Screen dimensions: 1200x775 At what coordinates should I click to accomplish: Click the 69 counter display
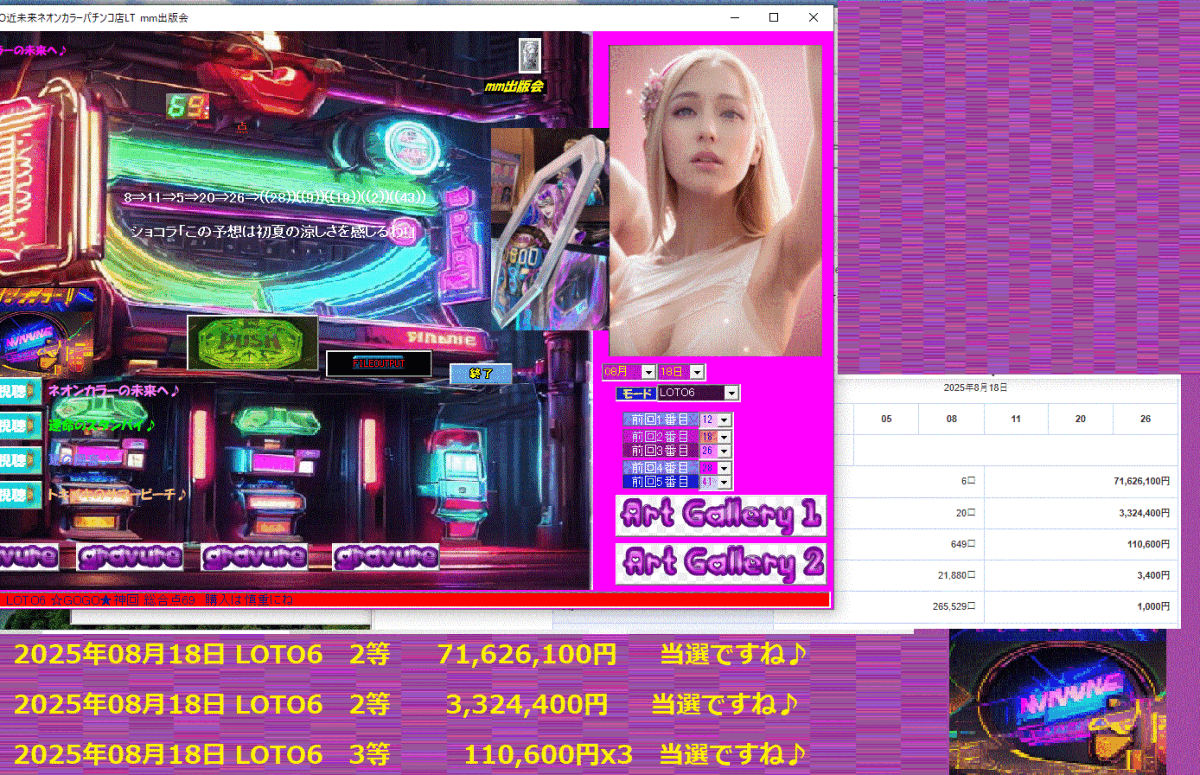pyautogui.click(x=188, y=107)
